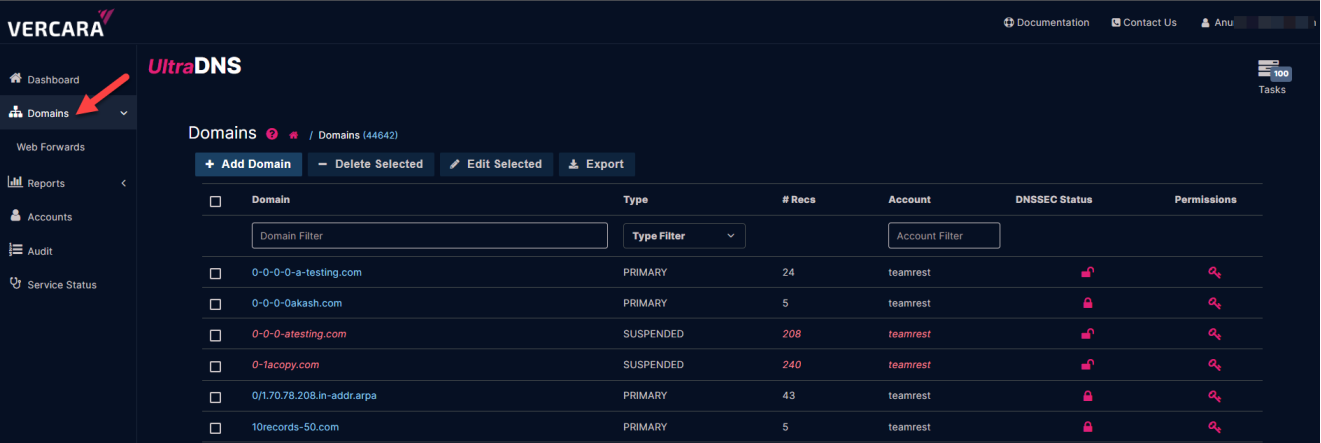Image resolution: width=1321 pixels, height=443 pixels.
Task: Click DNSSEC lock icon for 0-1acopy.com
Action: click(x=1087, y=365)
